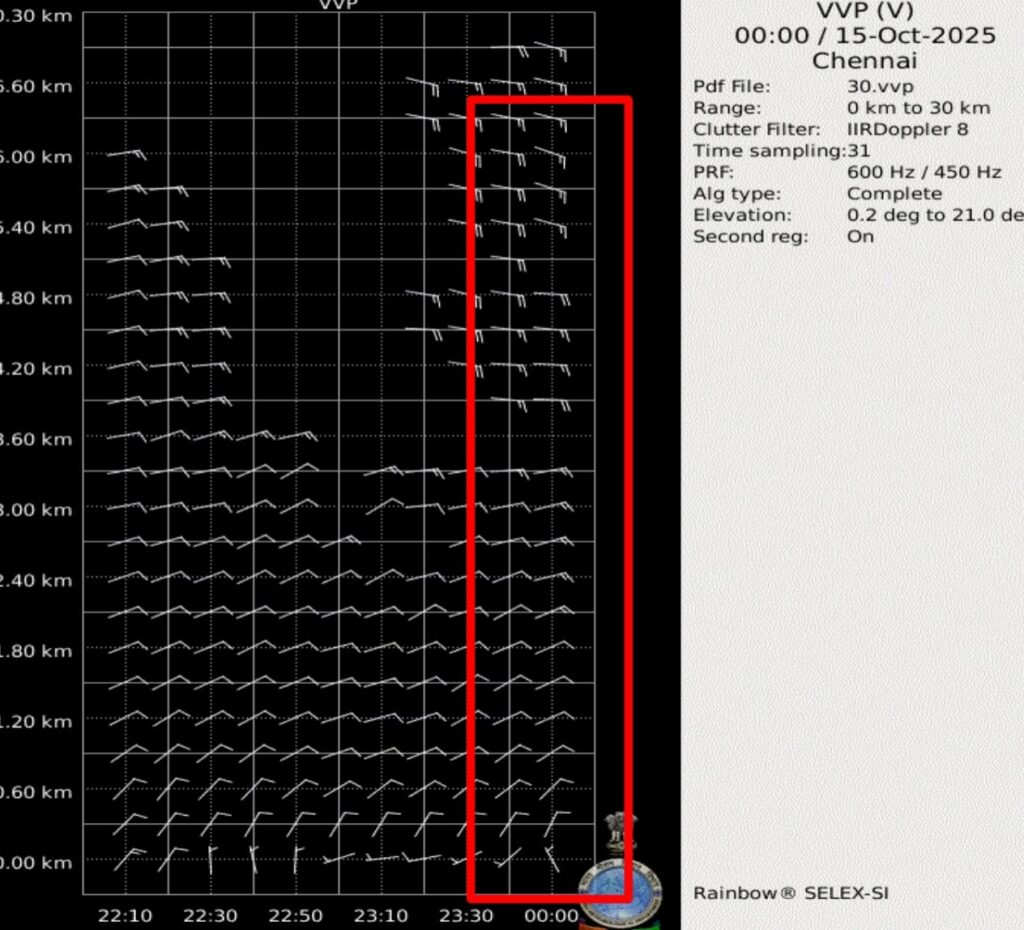Click the topmost wind barb in 00:00 column
1024x930 pixels.
551,48
